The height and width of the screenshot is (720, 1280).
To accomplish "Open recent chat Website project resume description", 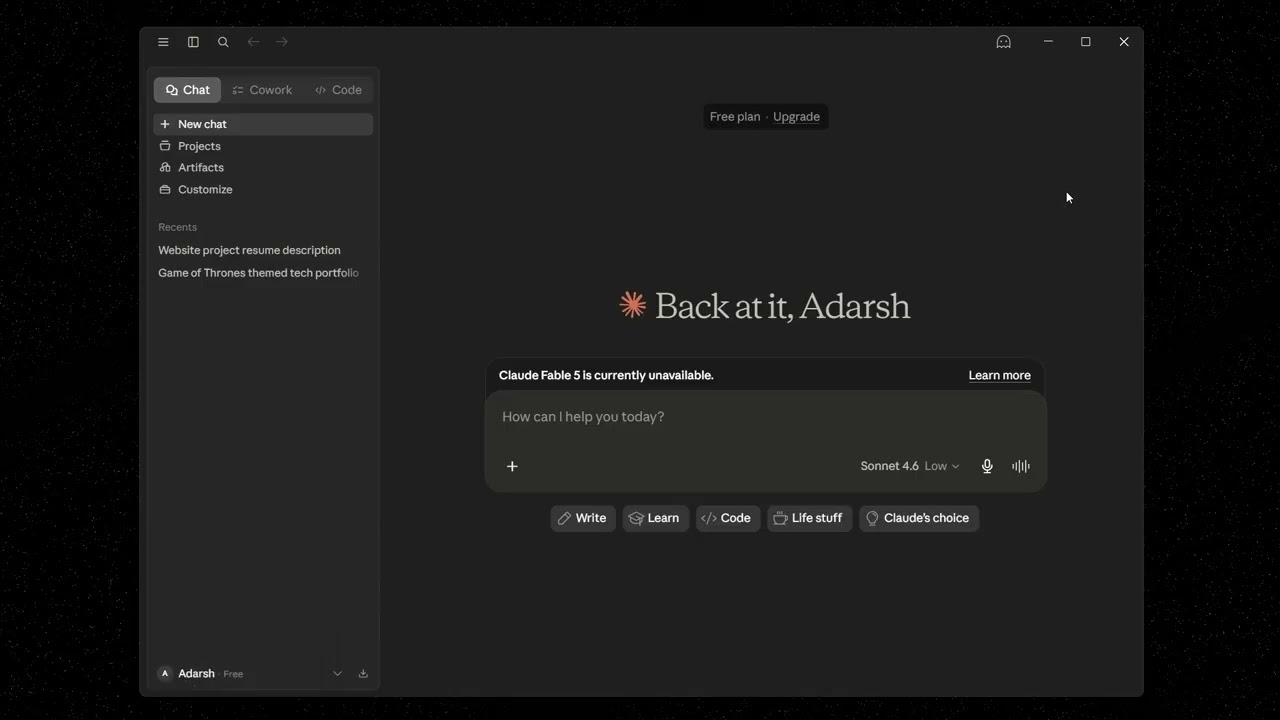I will click(x=249, y=250).
